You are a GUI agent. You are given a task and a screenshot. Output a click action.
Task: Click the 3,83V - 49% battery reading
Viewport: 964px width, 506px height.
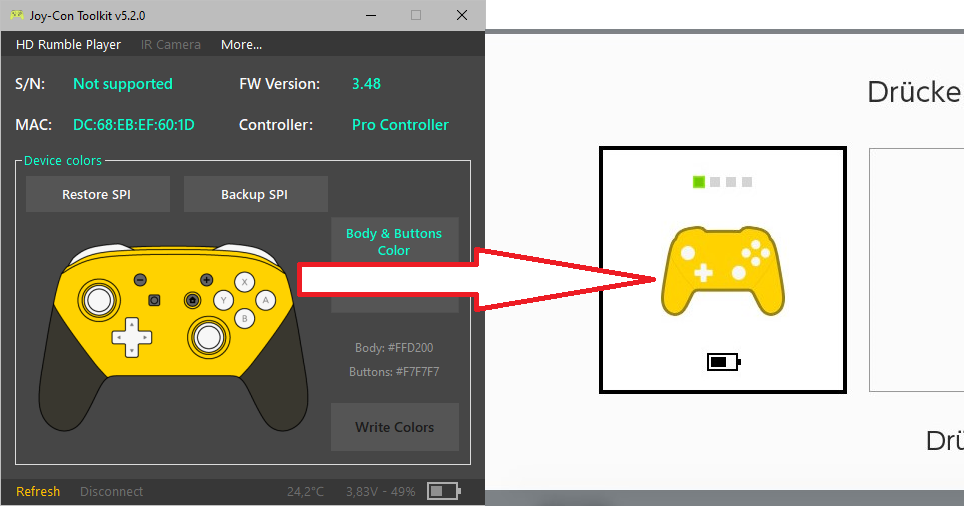pyautogui.click(x=381, y=492)
